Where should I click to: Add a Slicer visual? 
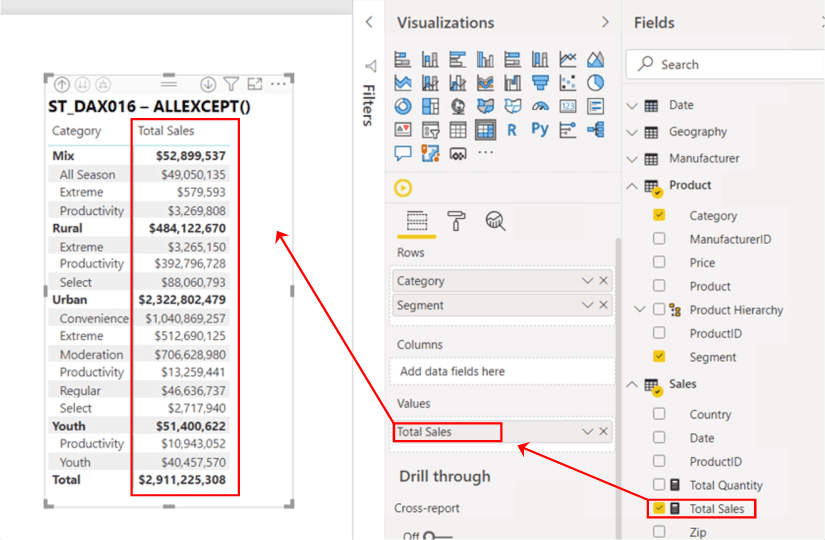pos(430,129)
